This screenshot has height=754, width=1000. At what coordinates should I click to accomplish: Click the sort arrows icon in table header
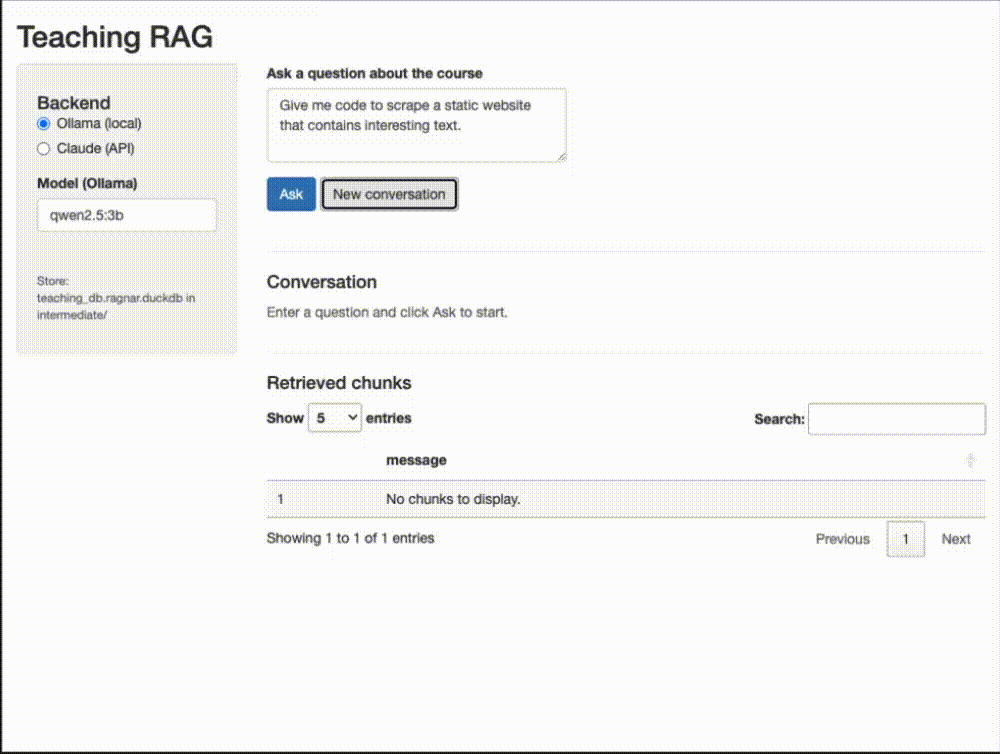pyautogui.click(x=969, y=461)
